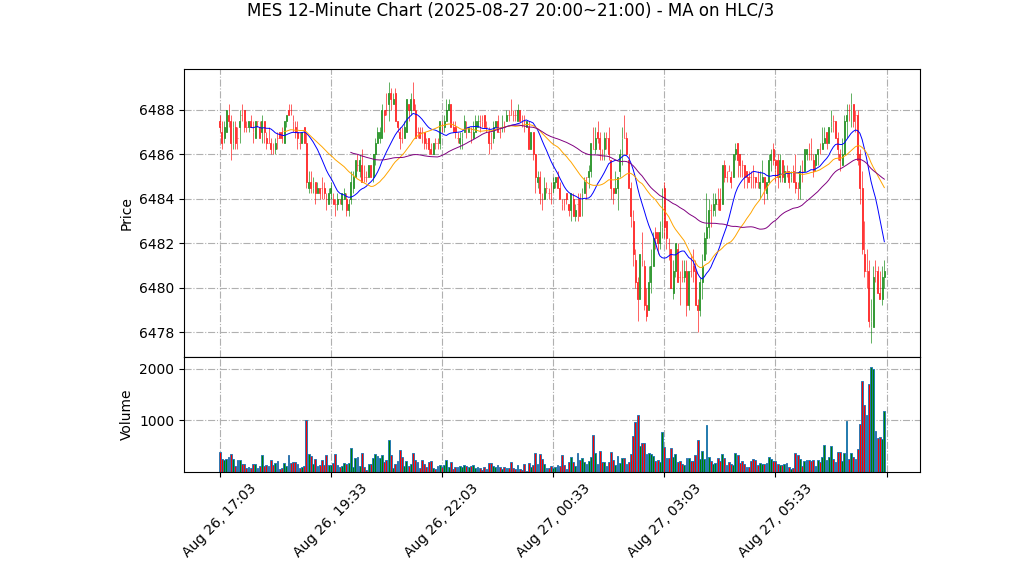Click the 6488 price tick label

coord(156,110)
